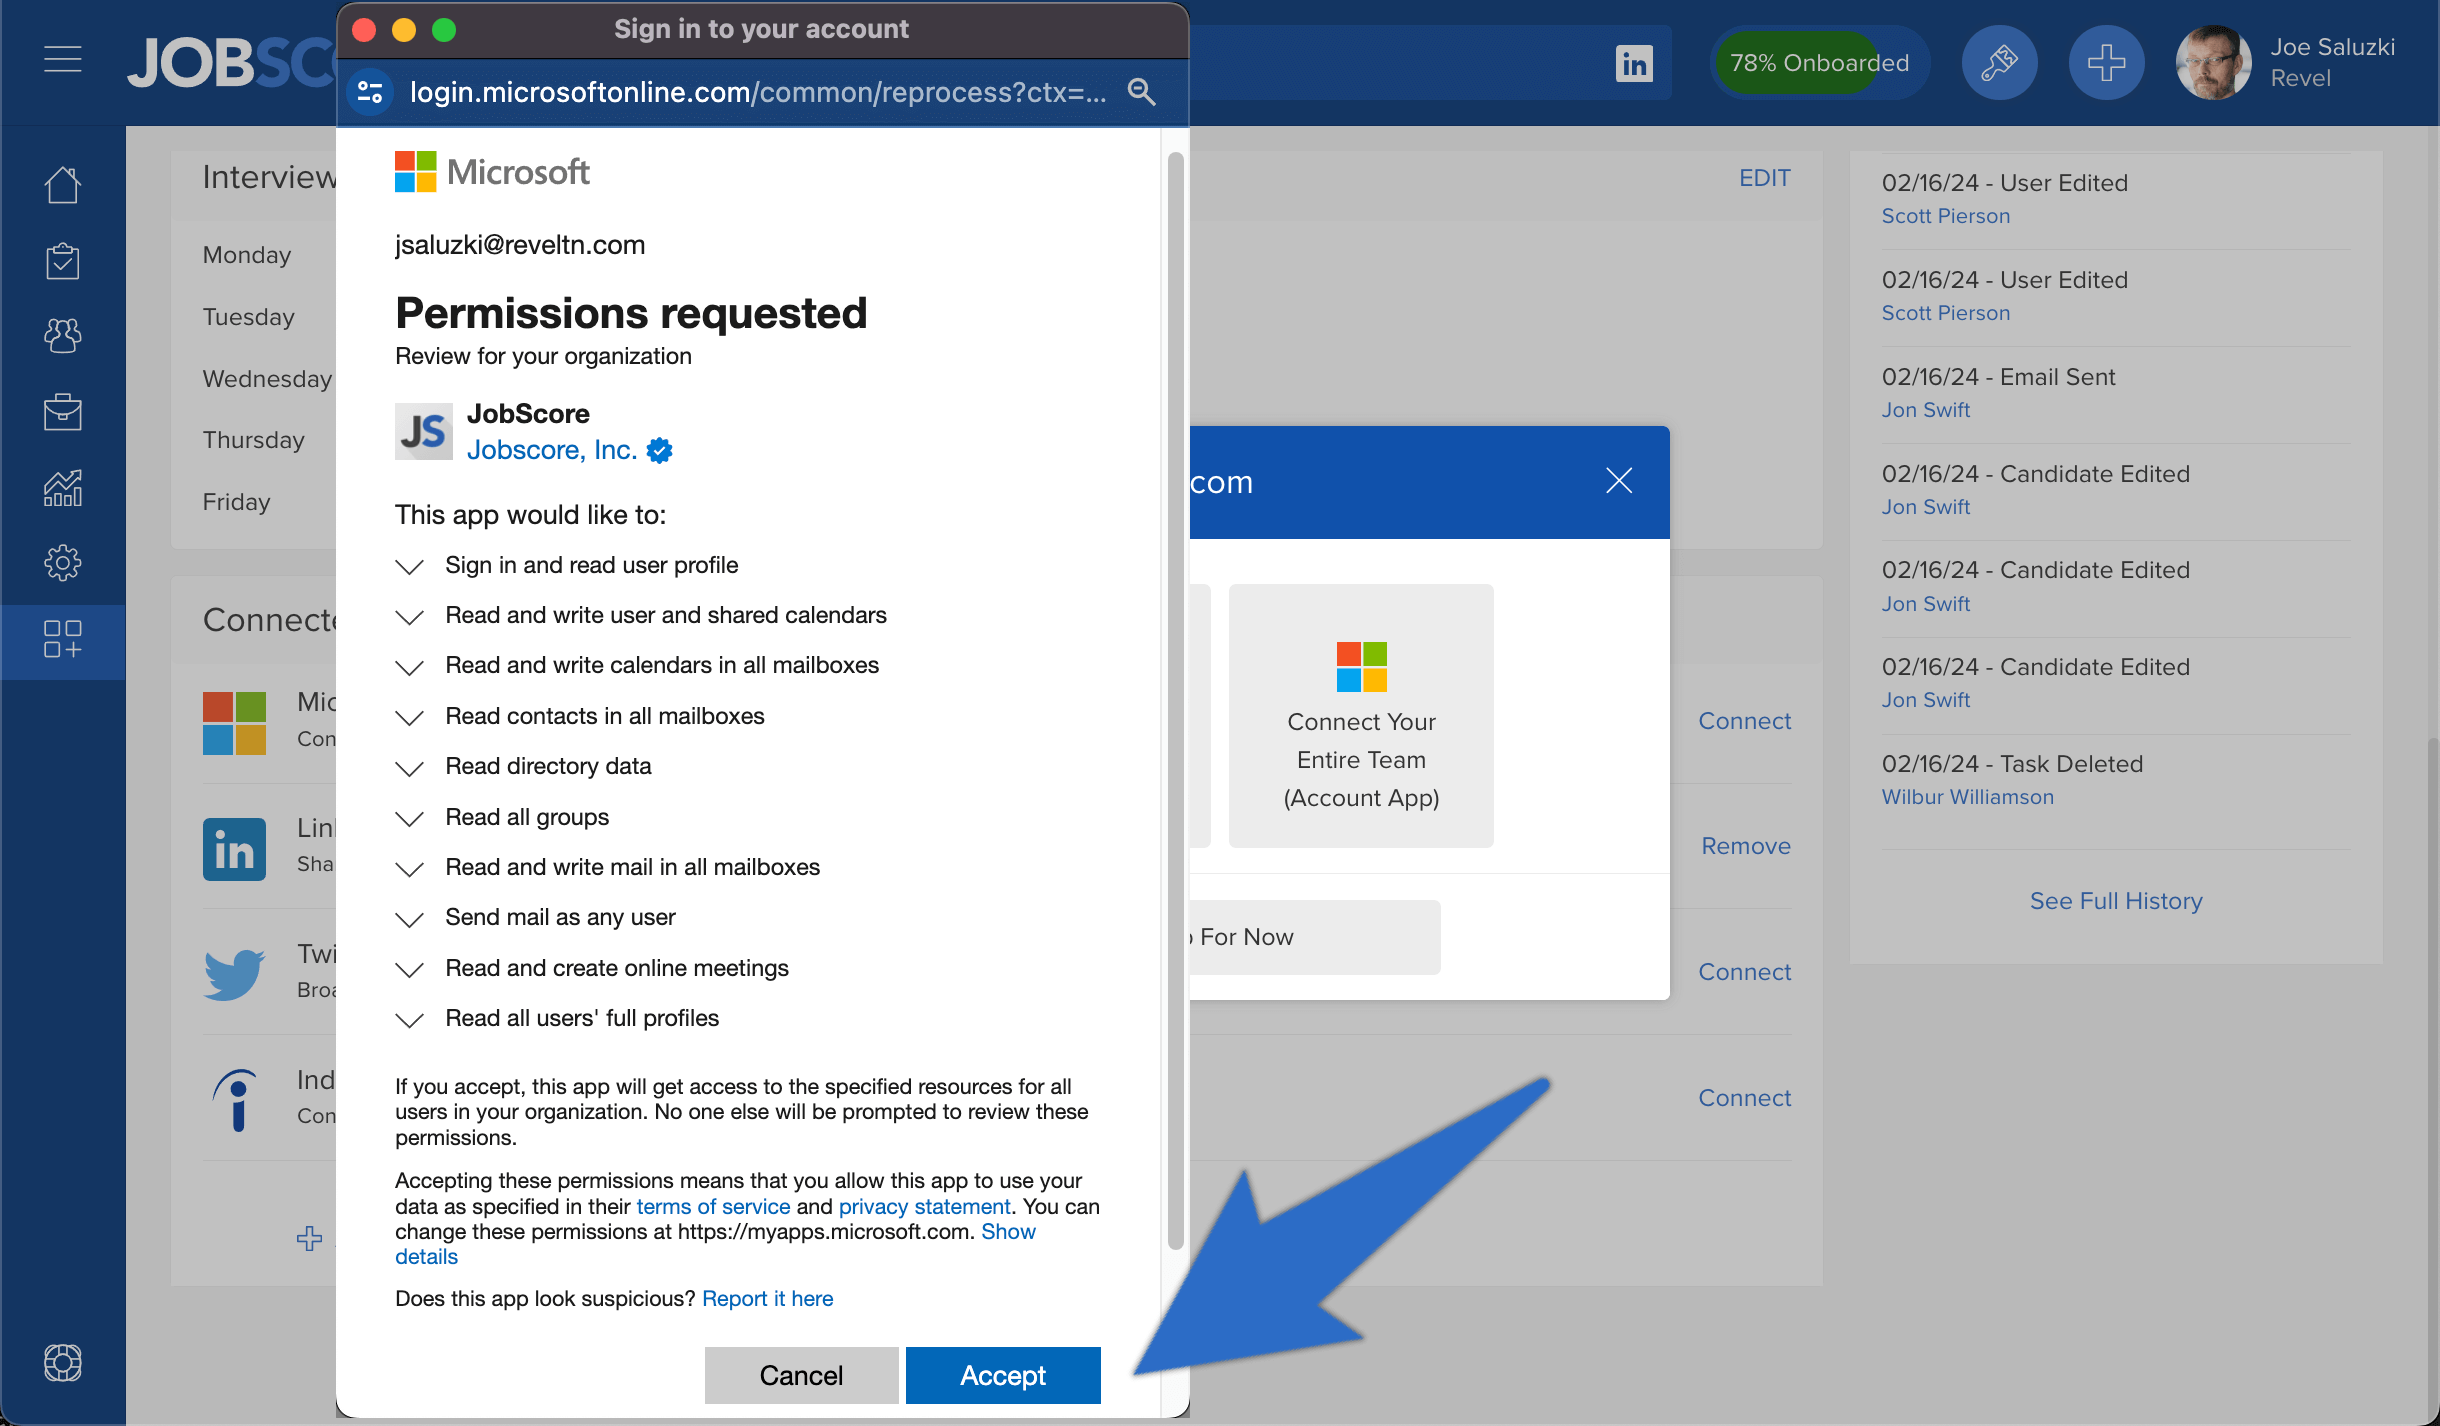Expand 'Read all groups' permission
This screenshot has width=2440, height=1426.
tap(409, 819)
